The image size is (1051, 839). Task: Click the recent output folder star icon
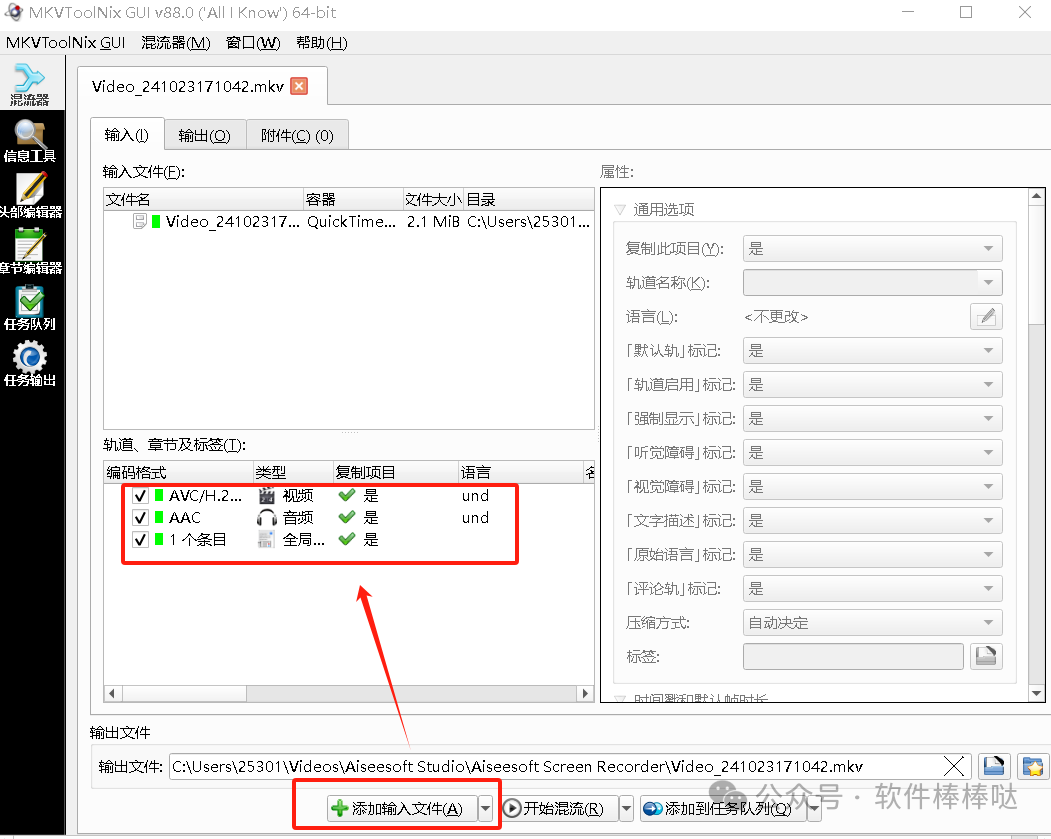coord(1033,766)
